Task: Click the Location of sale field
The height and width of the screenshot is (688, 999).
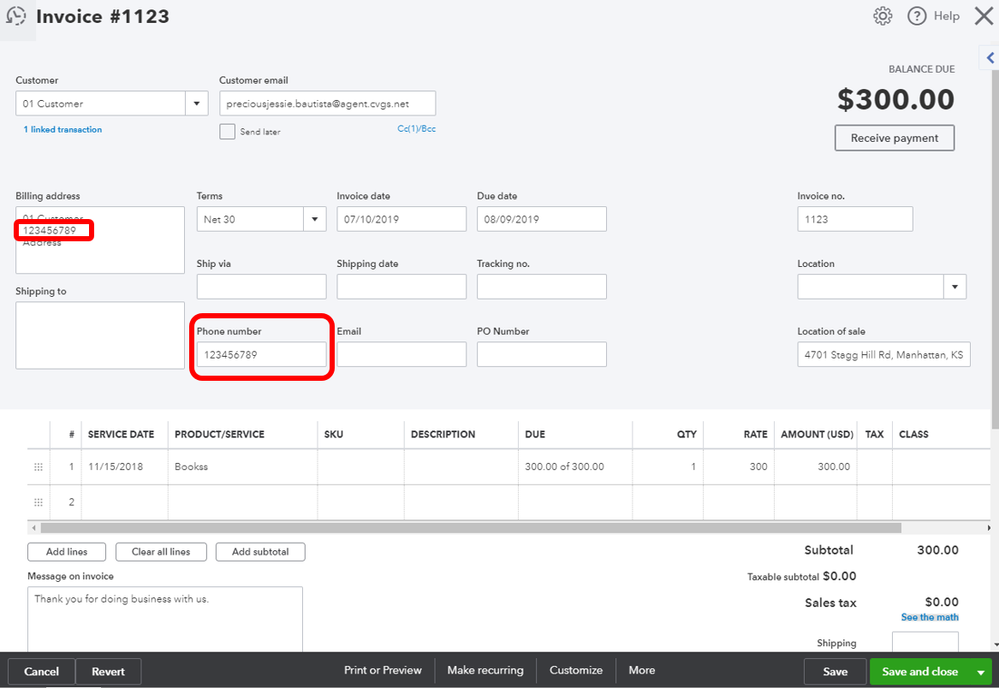Action: 884,354
